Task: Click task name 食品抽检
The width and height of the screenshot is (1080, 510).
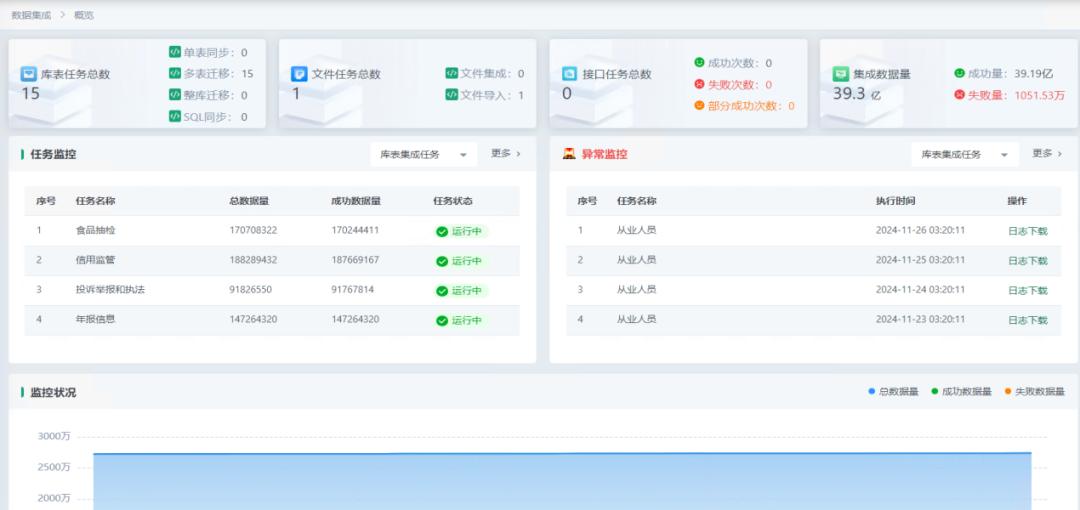Action: [96, 230]
